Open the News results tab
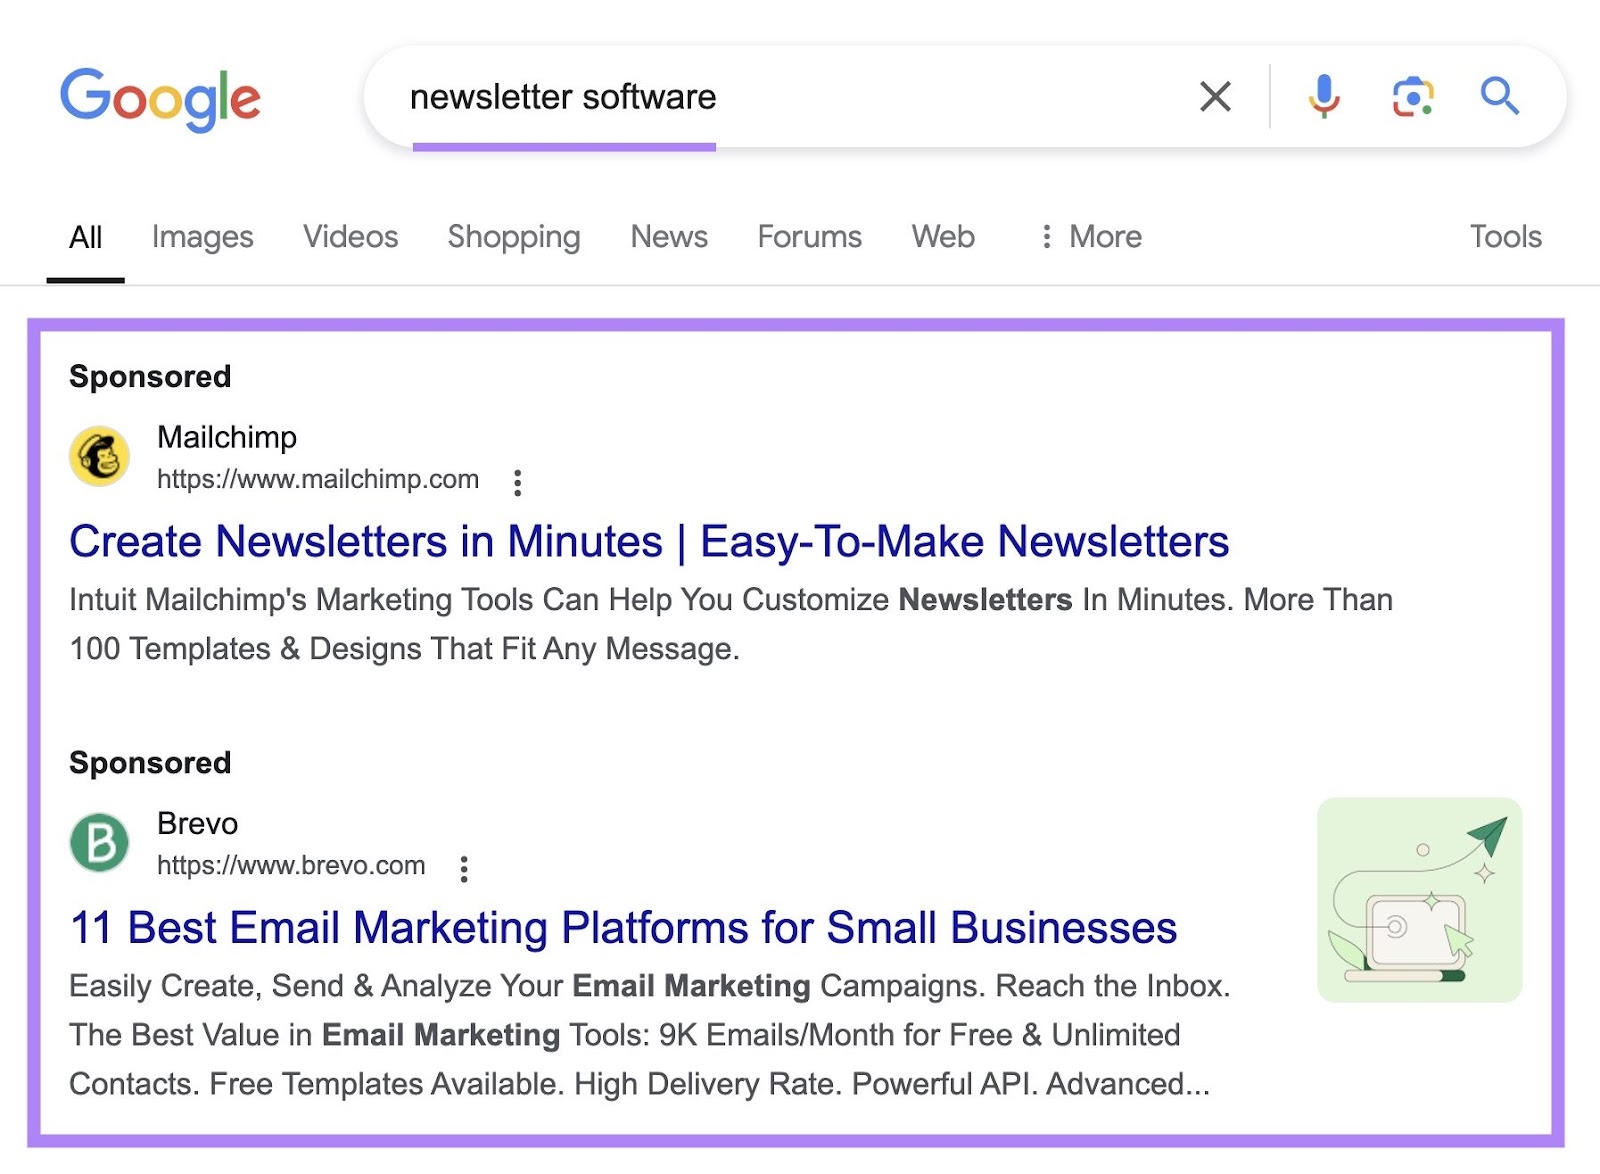This screenshot has width=1600, height=1174. pos(668,237)
